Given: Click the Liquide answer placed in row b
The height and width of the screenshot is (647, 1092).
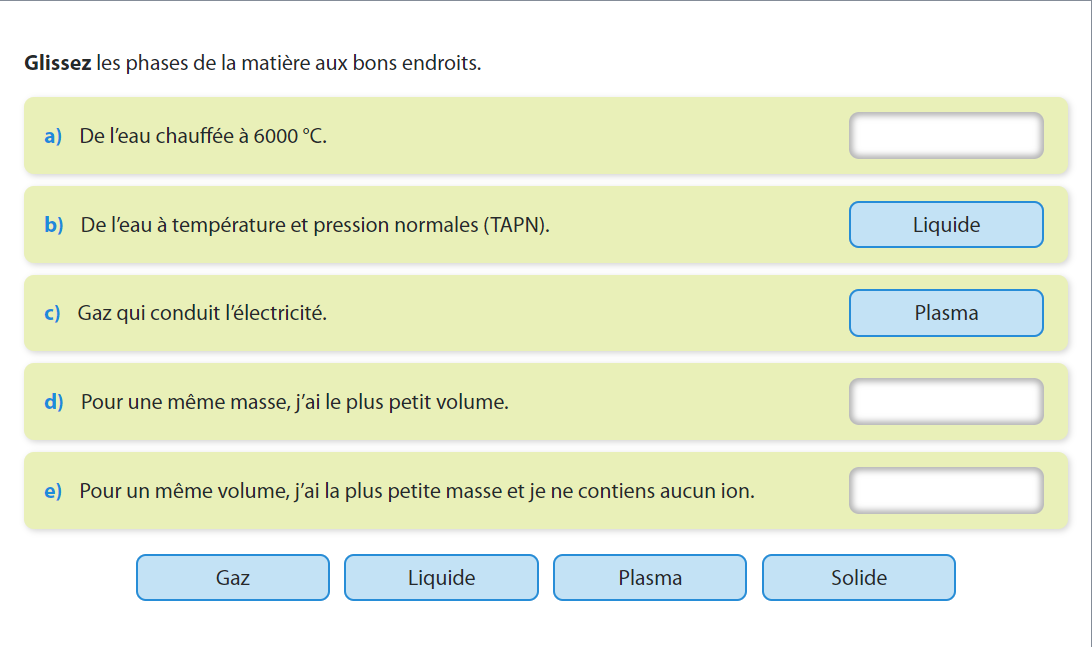Looking at the screenshot, I should point(946,225).
